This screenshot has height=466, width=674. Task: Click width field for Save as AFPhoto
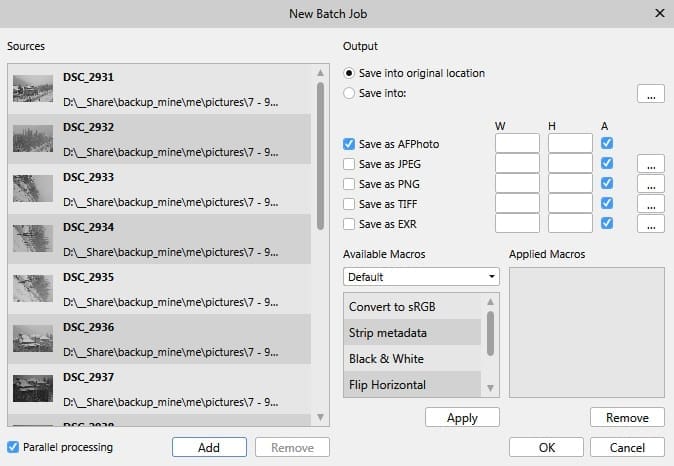(517, 143)
